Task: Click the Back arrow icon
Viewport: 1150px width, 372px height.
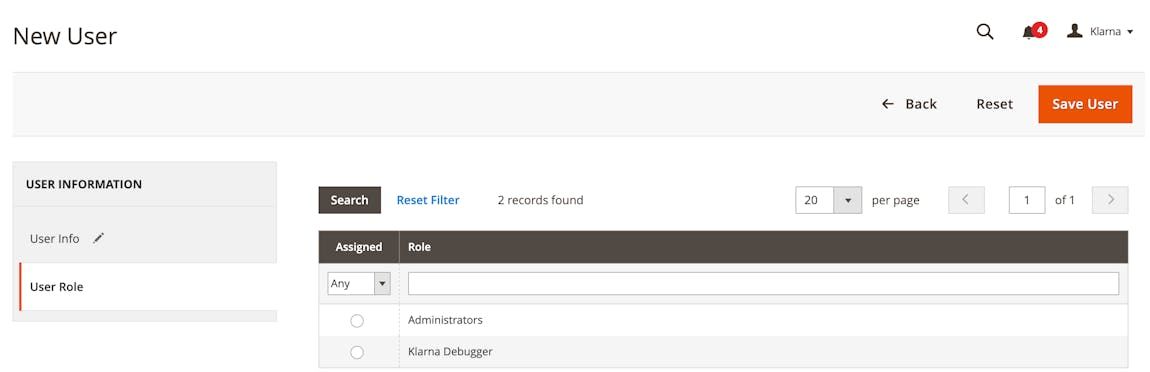Action: pyautogui.click(x=887, y=104)
